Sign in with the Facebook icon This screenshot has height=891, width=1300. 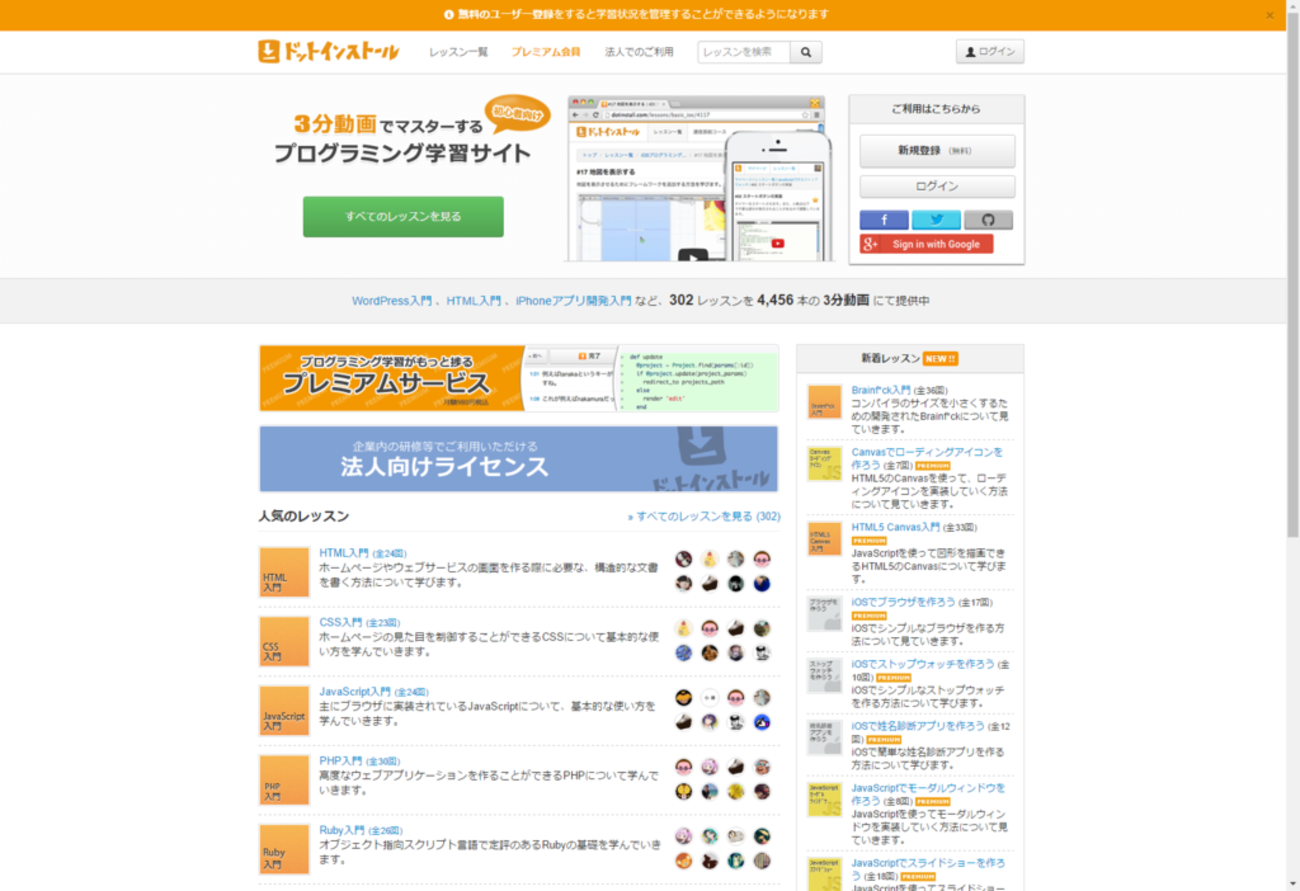[884, 220]
